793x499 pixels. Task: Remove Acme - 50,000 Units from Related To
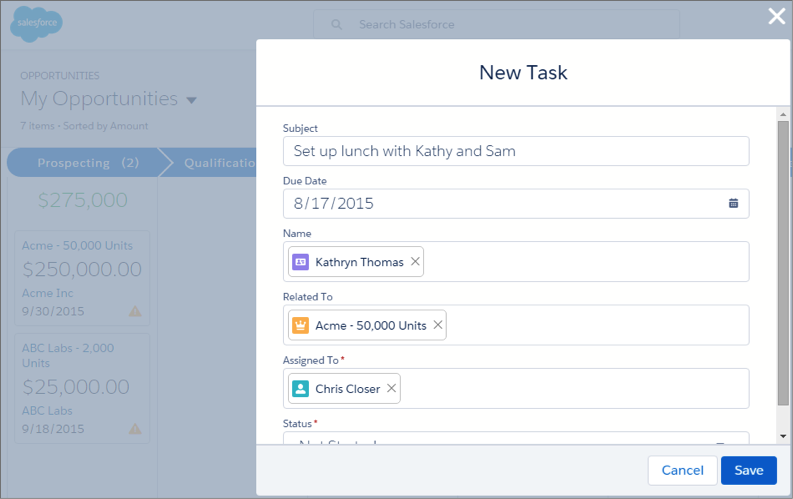pos(437,325)
